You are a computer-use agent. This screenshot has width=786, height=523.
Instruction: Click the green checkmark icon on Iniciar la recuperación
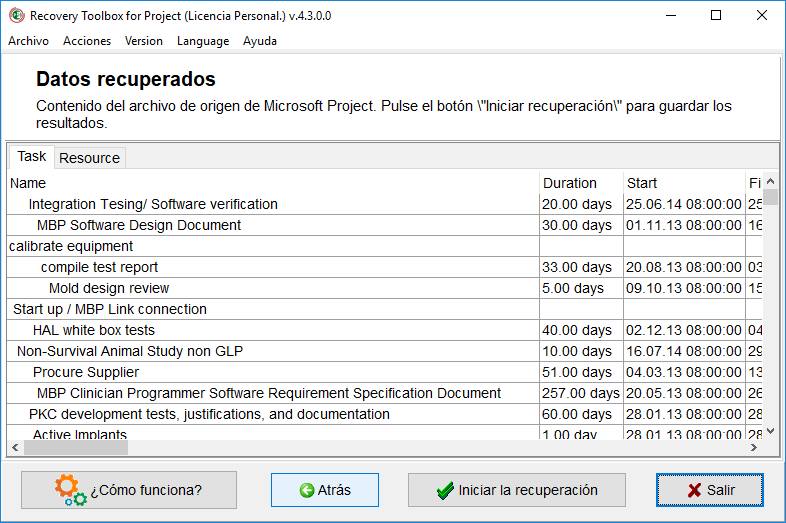[x=445, y=490]
